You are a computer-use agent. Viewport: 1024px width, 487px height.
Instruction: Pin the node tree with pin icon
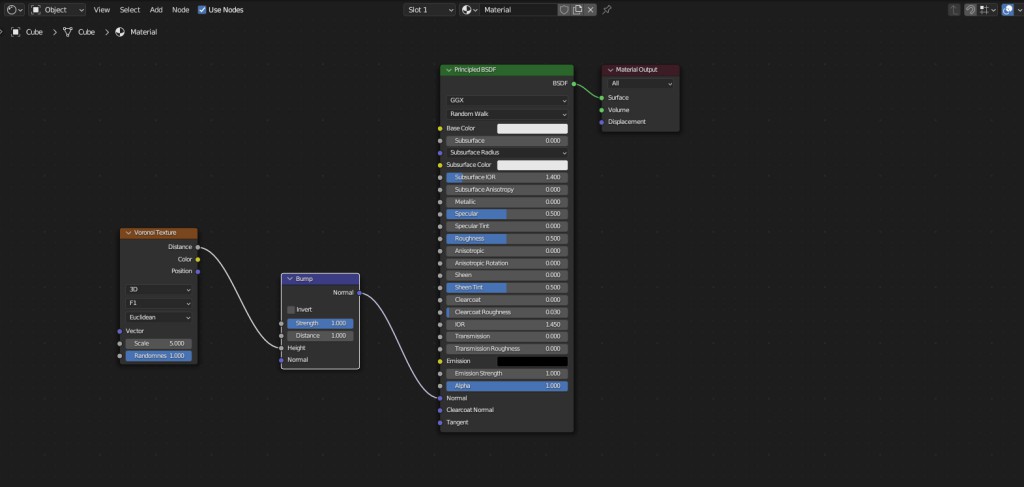[x=607, y=9]
